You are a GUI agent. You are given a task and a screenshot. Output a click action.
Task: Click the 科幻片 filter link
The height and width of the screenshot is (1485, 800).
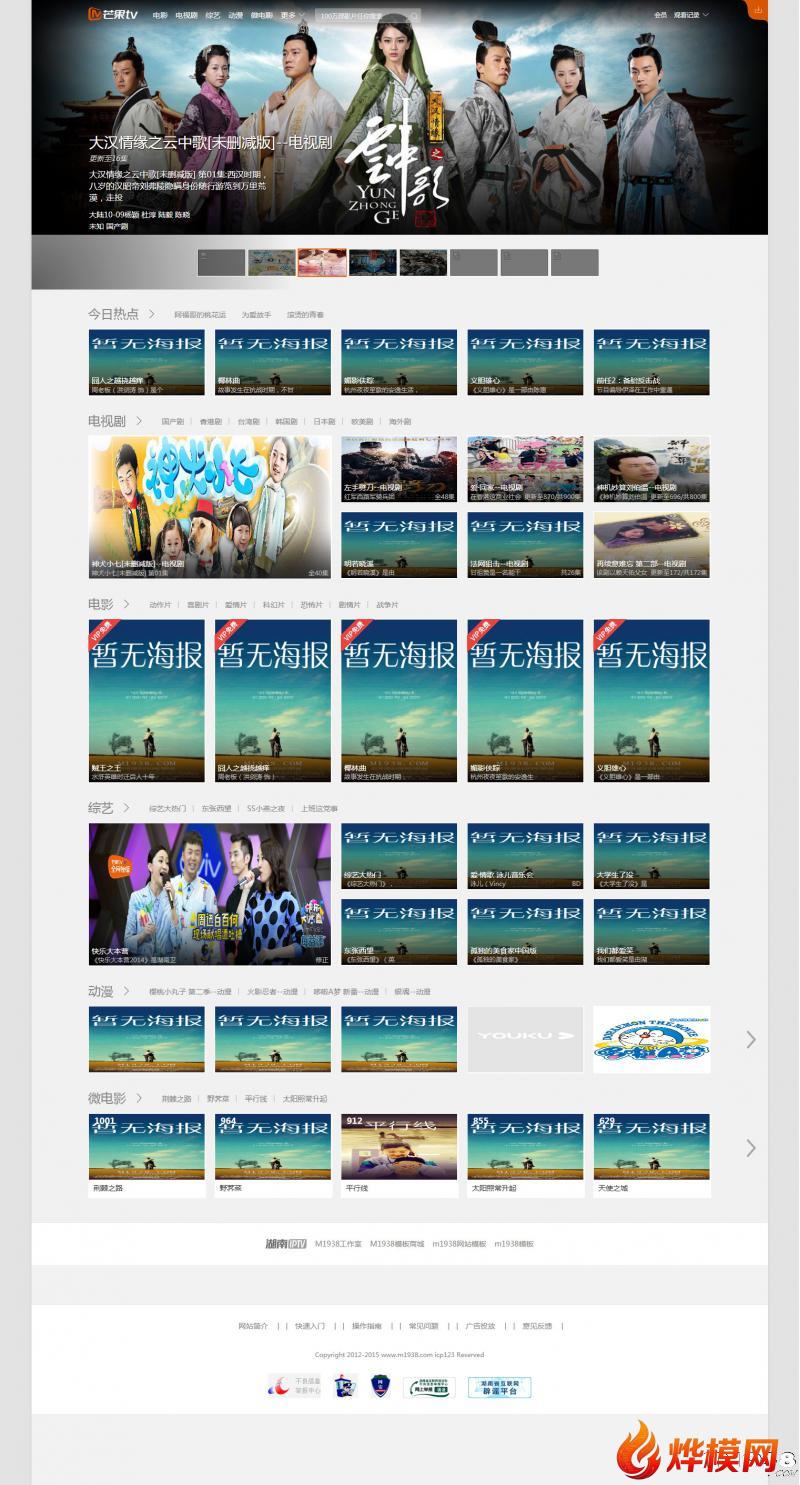tap(274, 605)
